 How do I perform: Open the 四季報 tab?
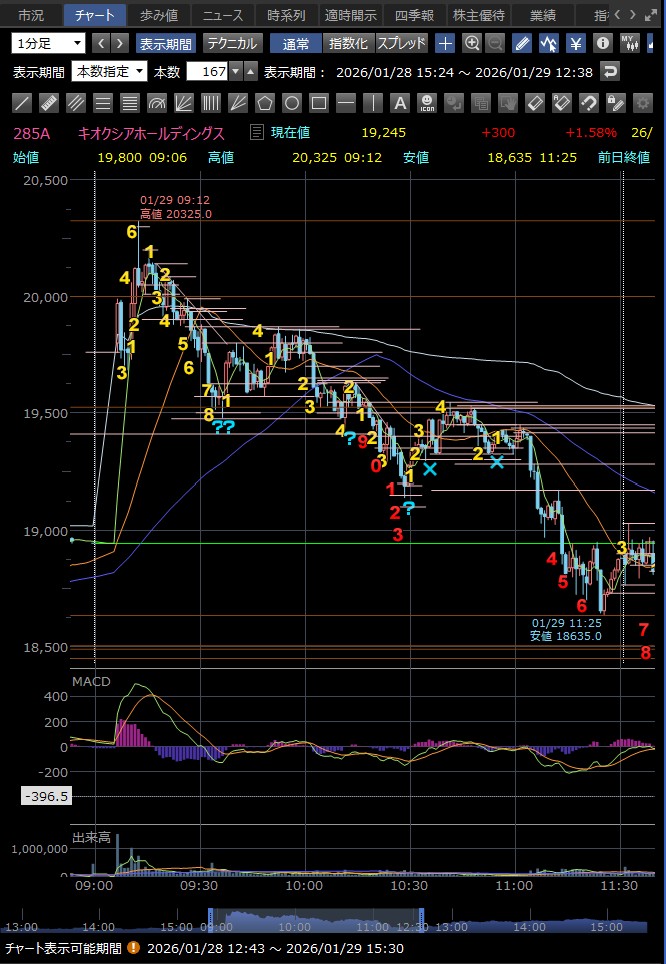pos(413,15)
